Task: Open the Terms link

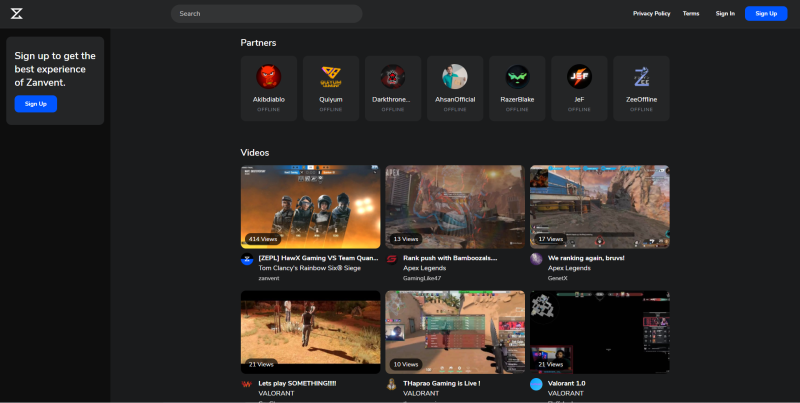Action: click(691, 14)
